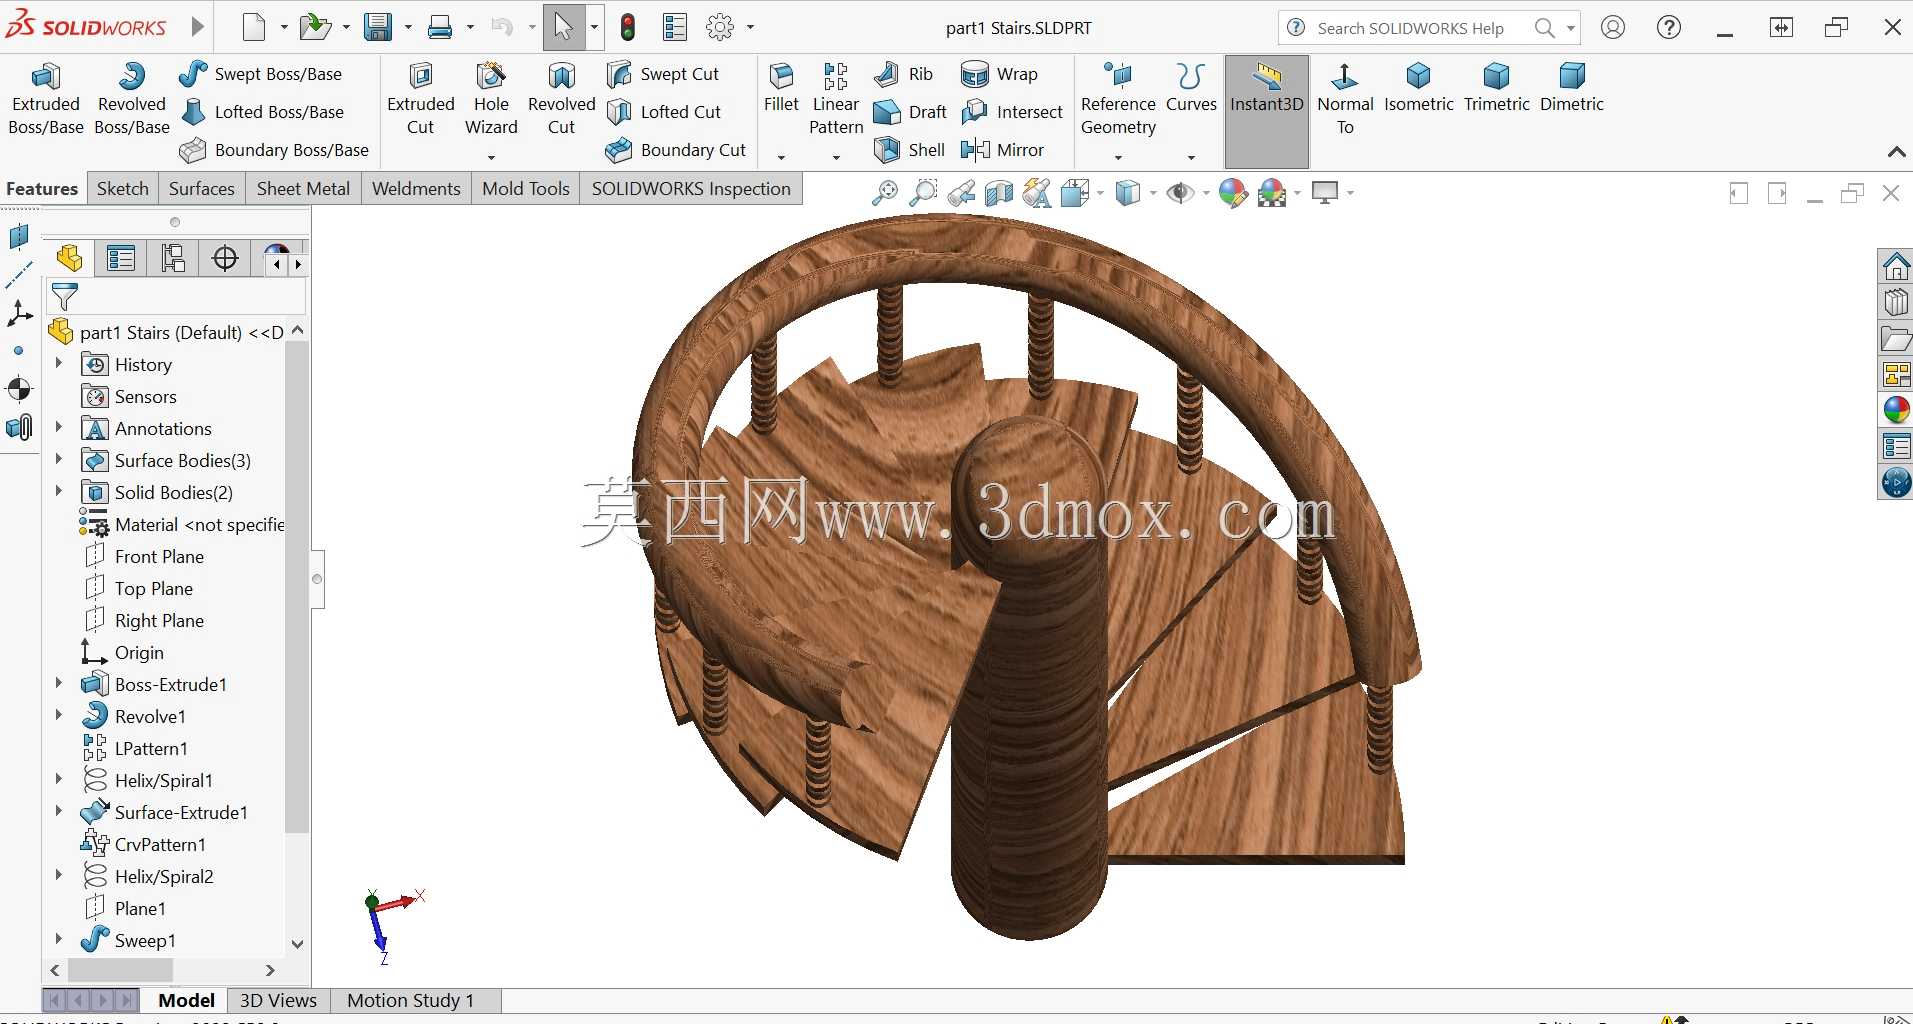Select the Linear Pattern tool

(836, 99)
